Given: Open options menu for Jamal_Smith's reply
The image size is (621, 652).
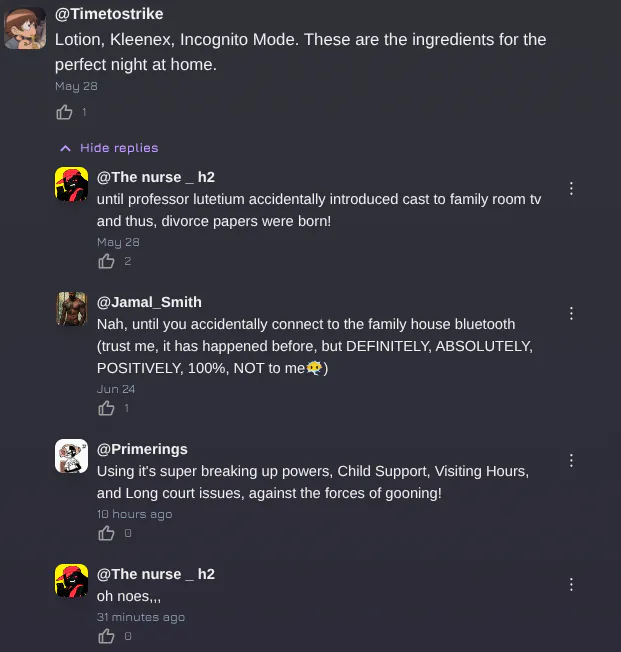Looking at the screenshot, I should click(x=571, y=313).
